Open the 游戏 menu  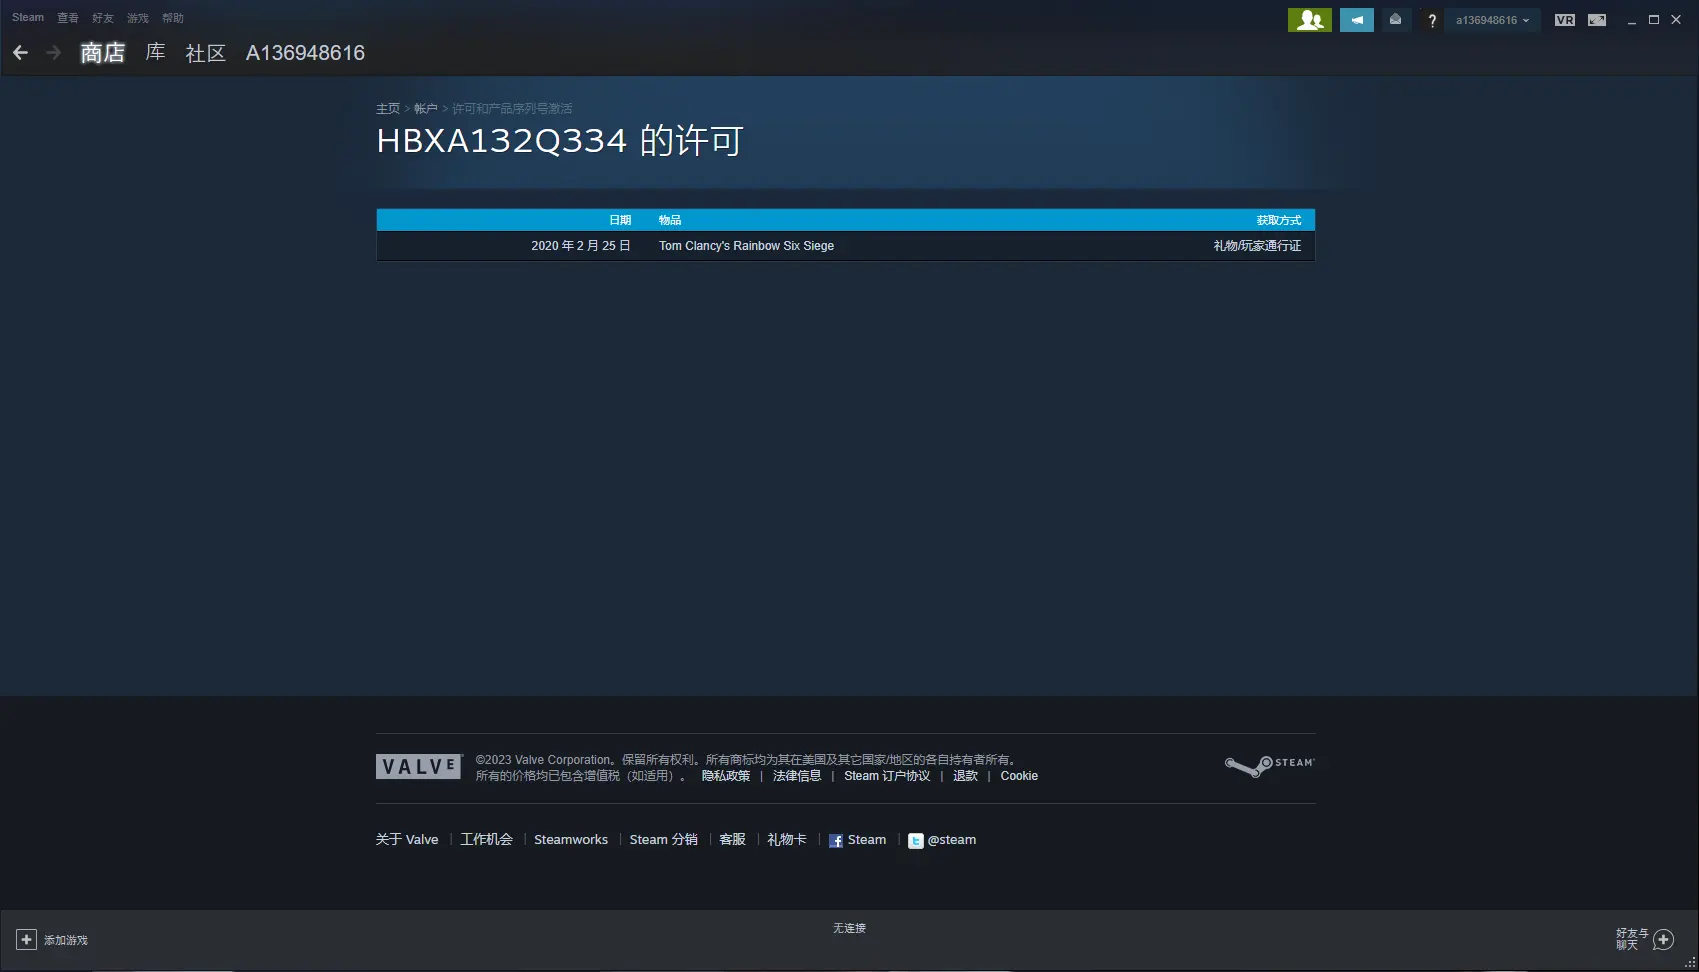point(138,18)
